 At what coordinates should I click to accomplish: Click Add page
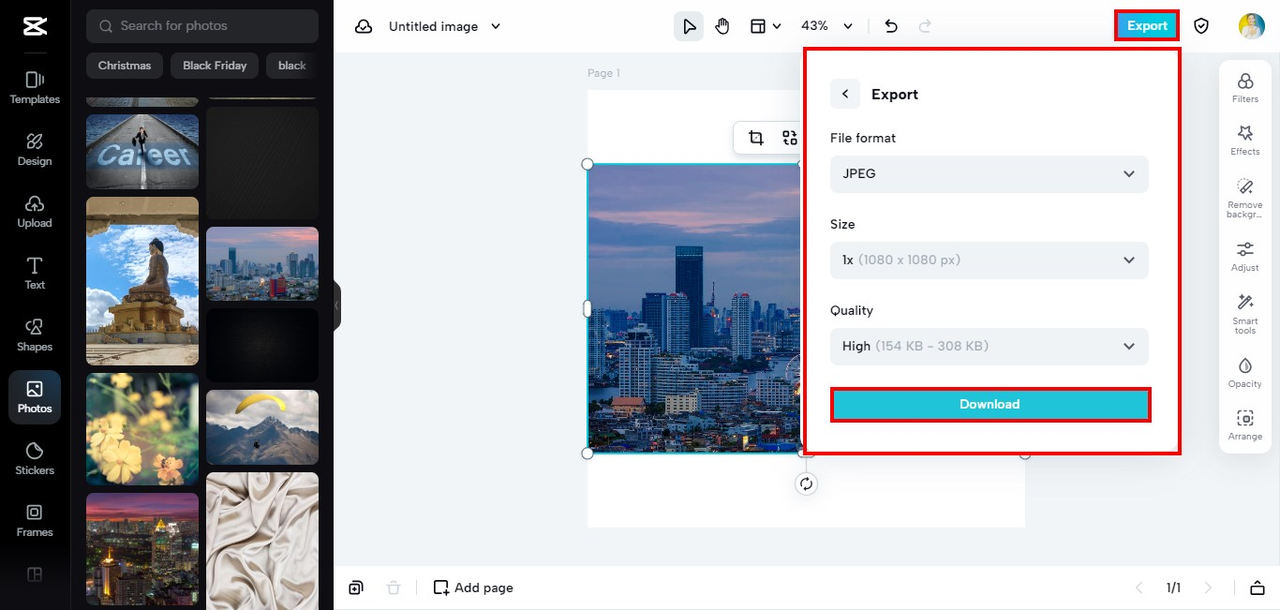tap(473, 588)
